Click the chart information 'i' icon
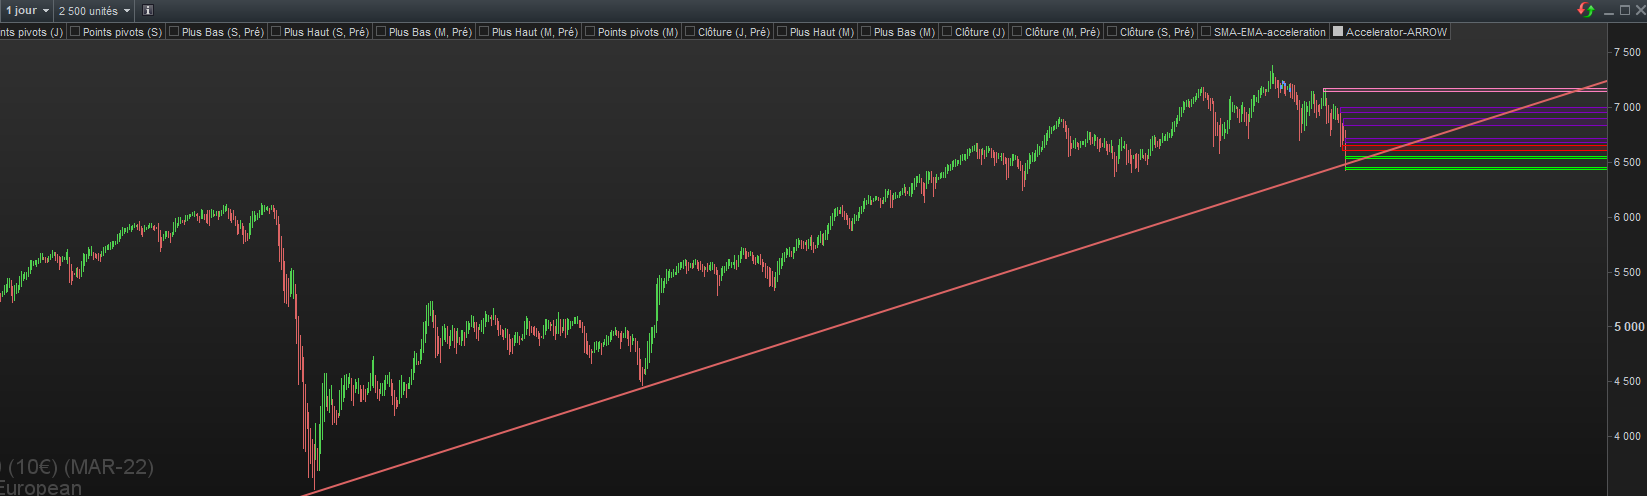 coord(148,10)
